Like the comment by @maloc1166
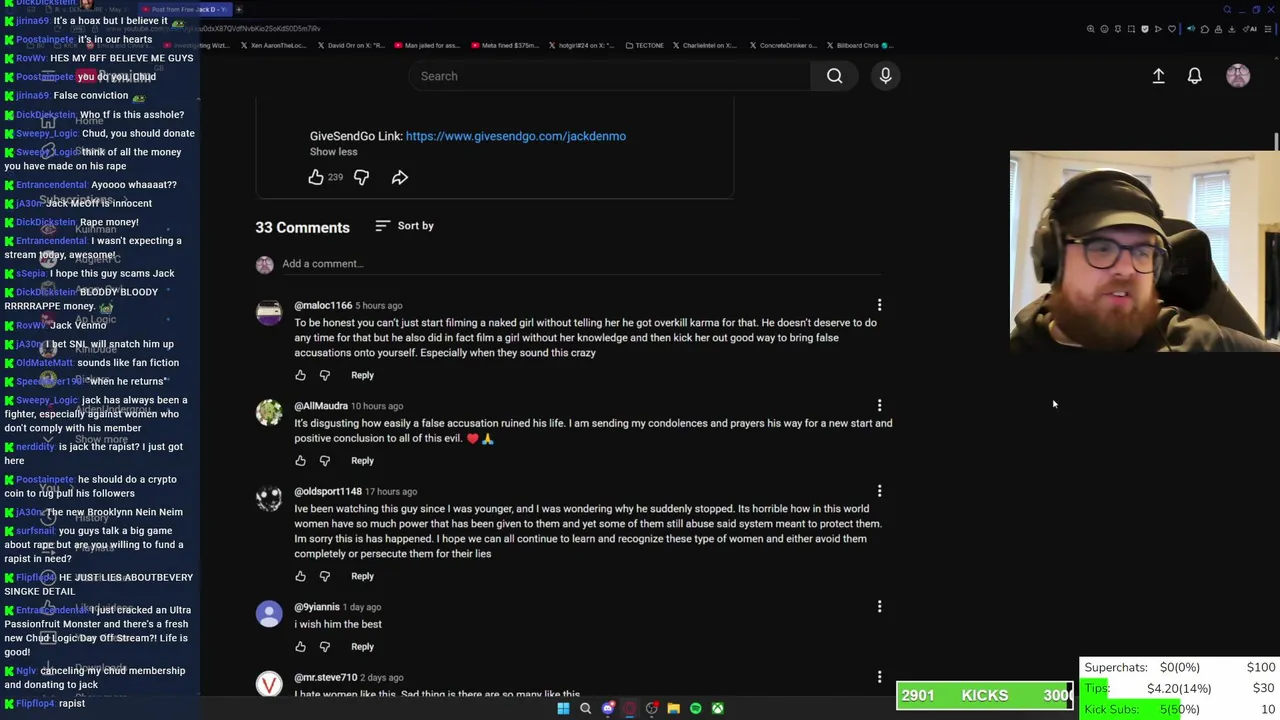The width and height of the screenshot is (1280, 720). pyautogui.click(x=300, y=375)
